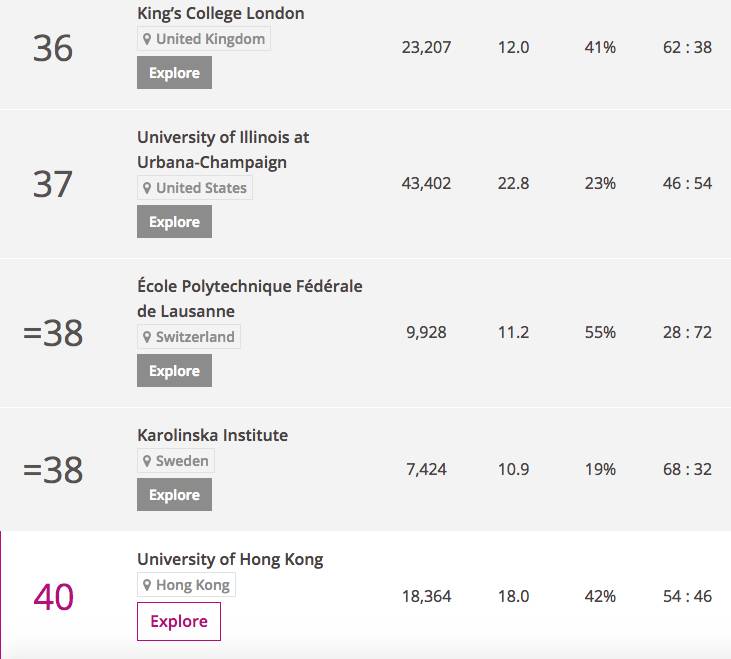Click the location pin beside Sweden
This screenshot has height=659, width=731.
pyautogui.click(x=147, y=461)
